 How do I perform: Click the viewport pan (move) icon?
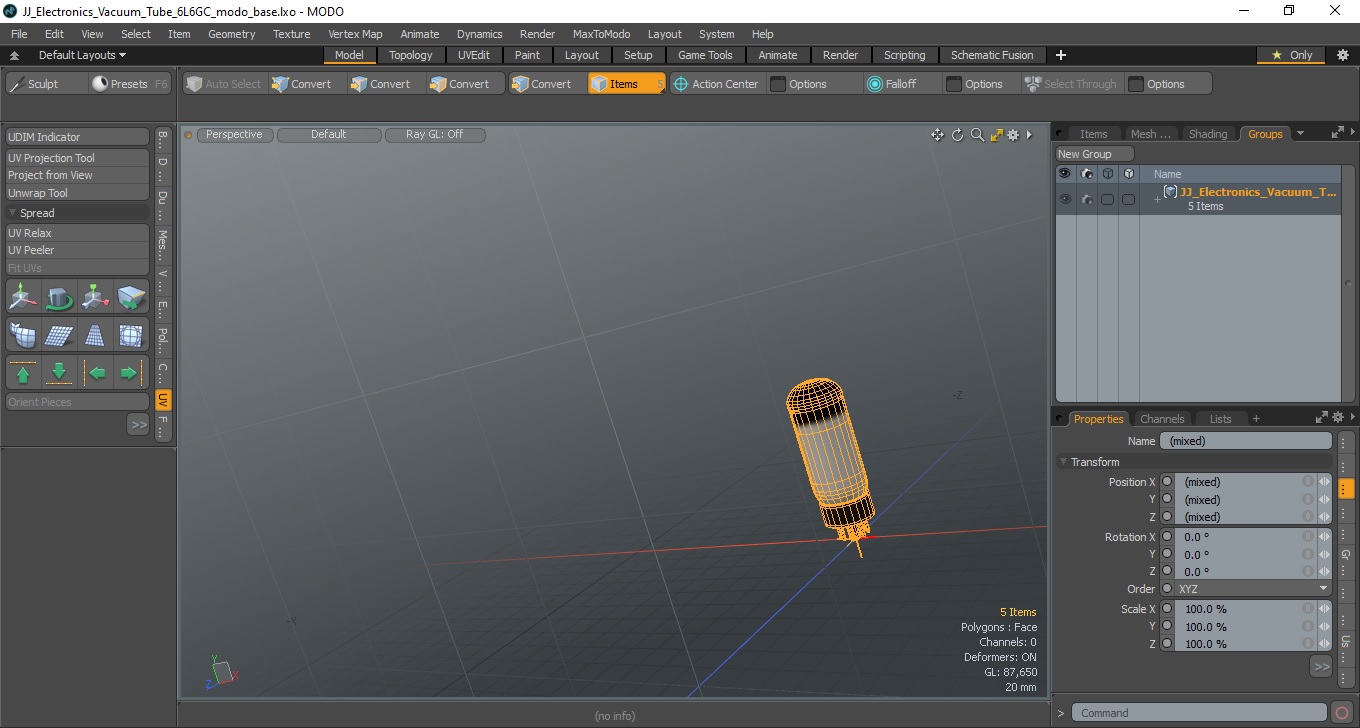click(937, 135)
